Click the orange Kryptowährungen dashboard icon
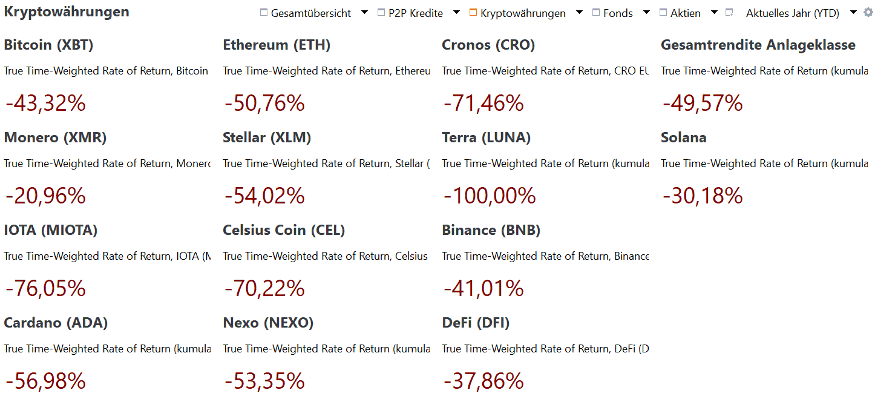This screenshot has width=875, height=396. tap(473, 13)
